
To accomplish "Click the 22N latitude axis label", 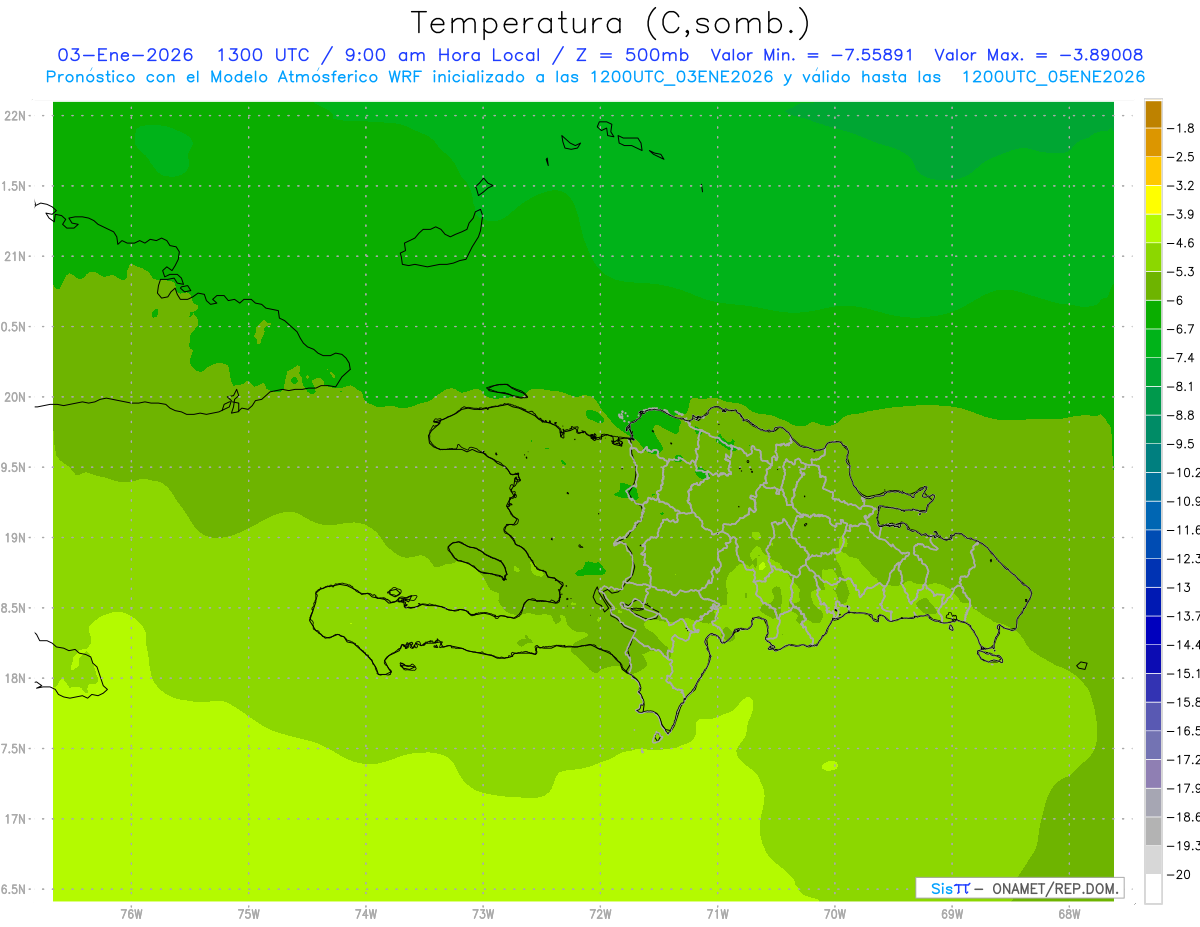I will coord(16,116).
